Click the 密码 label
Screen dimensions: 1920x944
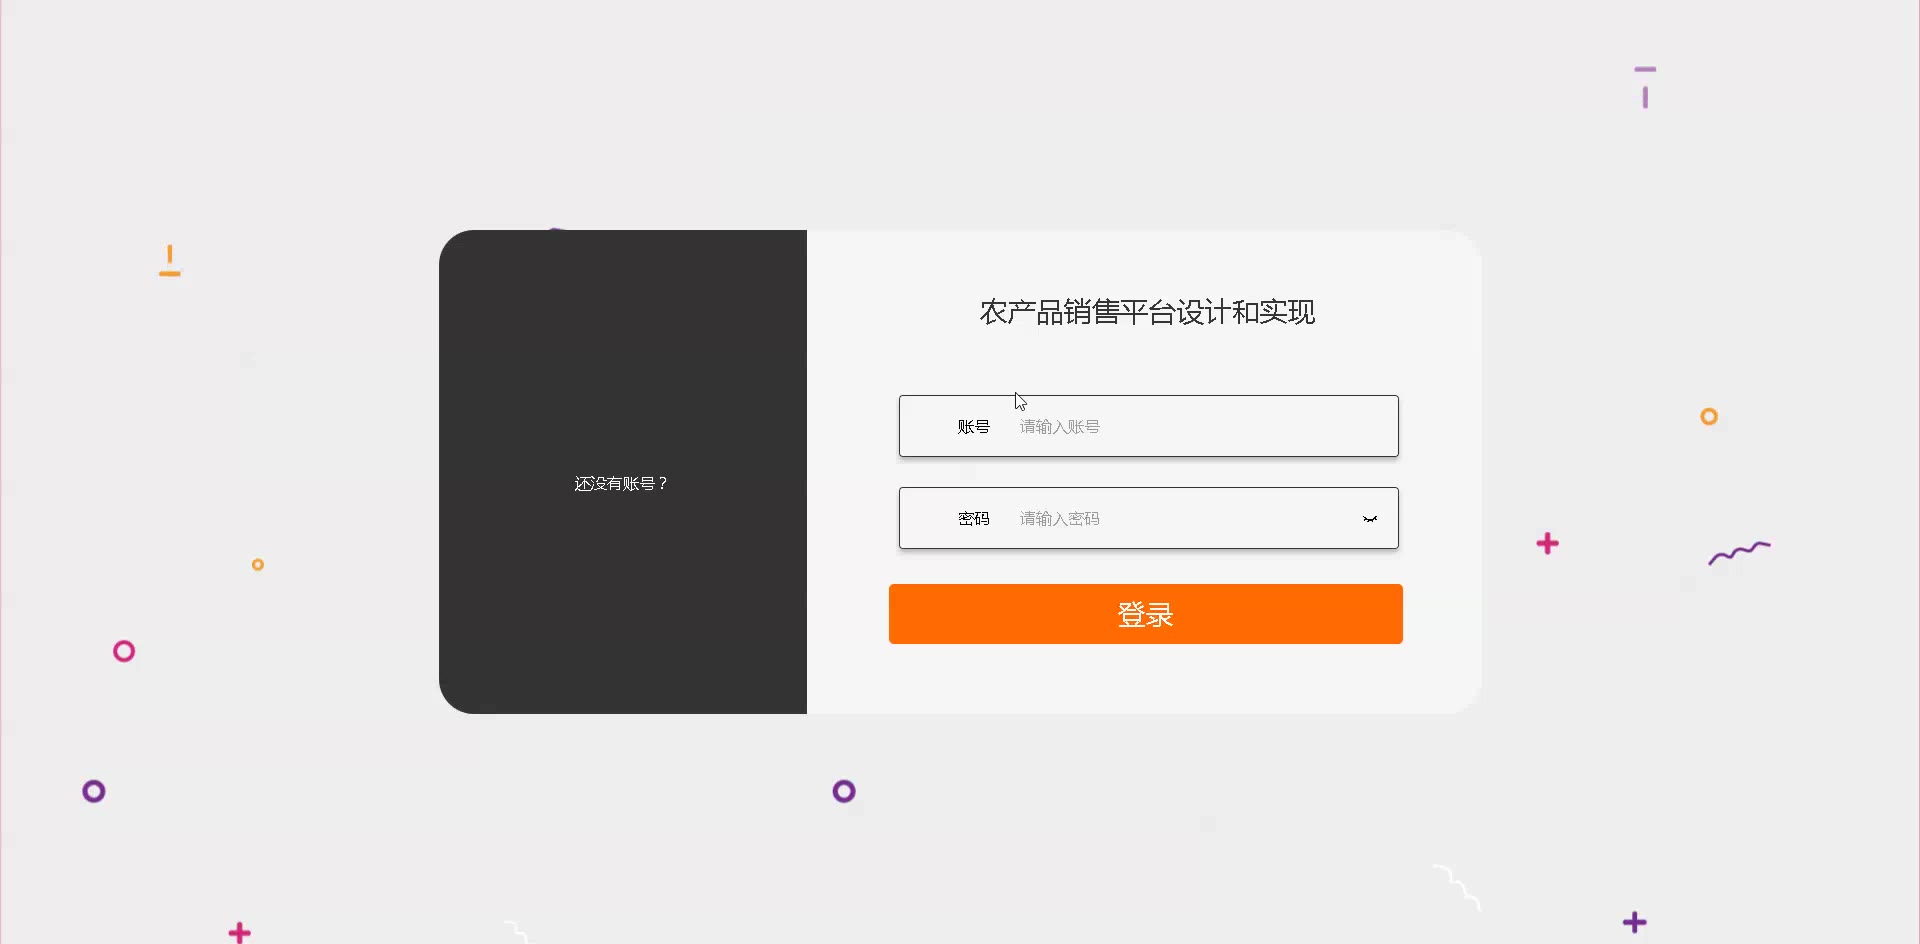[x=973, y=519]
